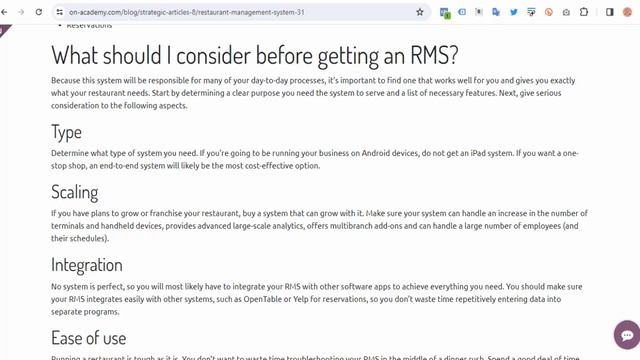Click text 'their schedules).' in Scaling section
The width and height of the screenshot is (640, 360).
tap(80, 239)
